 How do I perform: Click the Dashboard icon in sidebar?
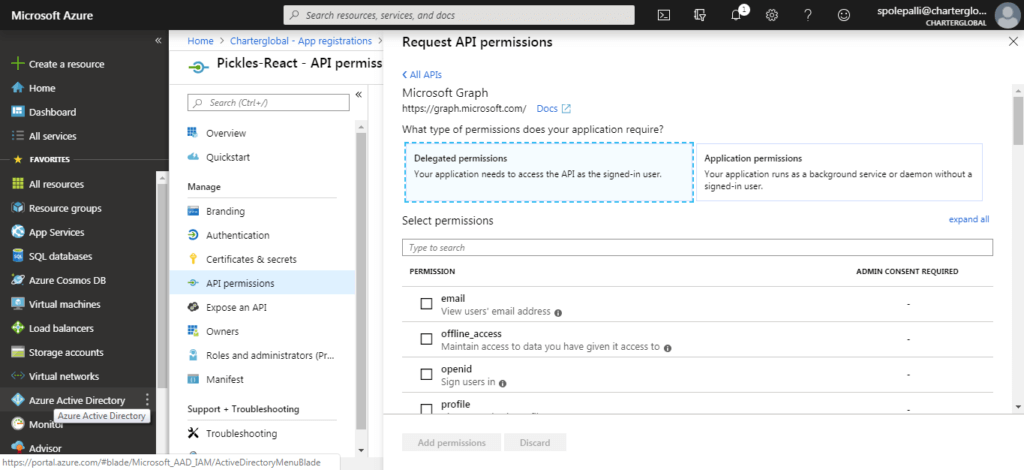[x=18, y=112]
